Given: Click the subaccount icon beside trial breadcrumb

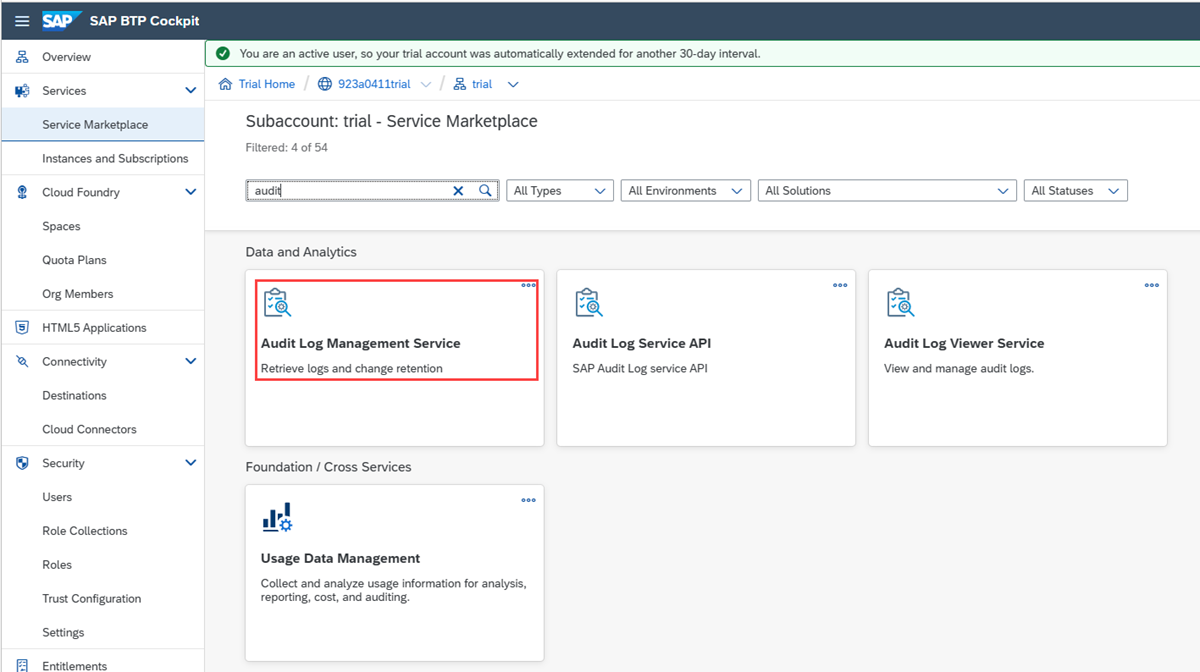Looking at the screenshot, I should [460, 84].
